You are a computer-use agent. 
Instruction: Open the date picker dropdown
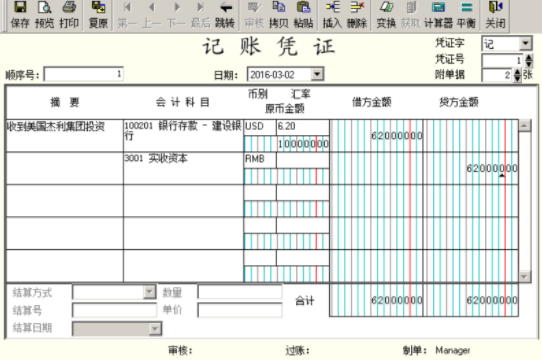click(x=317, y=74)
